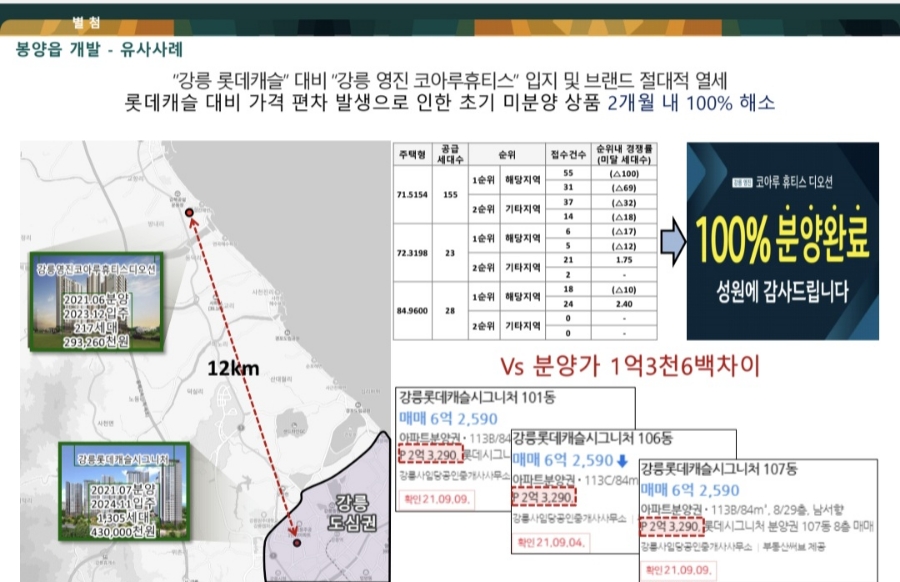The width and height of the screenshot is (900, 582).
Task: Click the '코아루 휴티스 디오션' banner logo text
Action: (793, 182)
